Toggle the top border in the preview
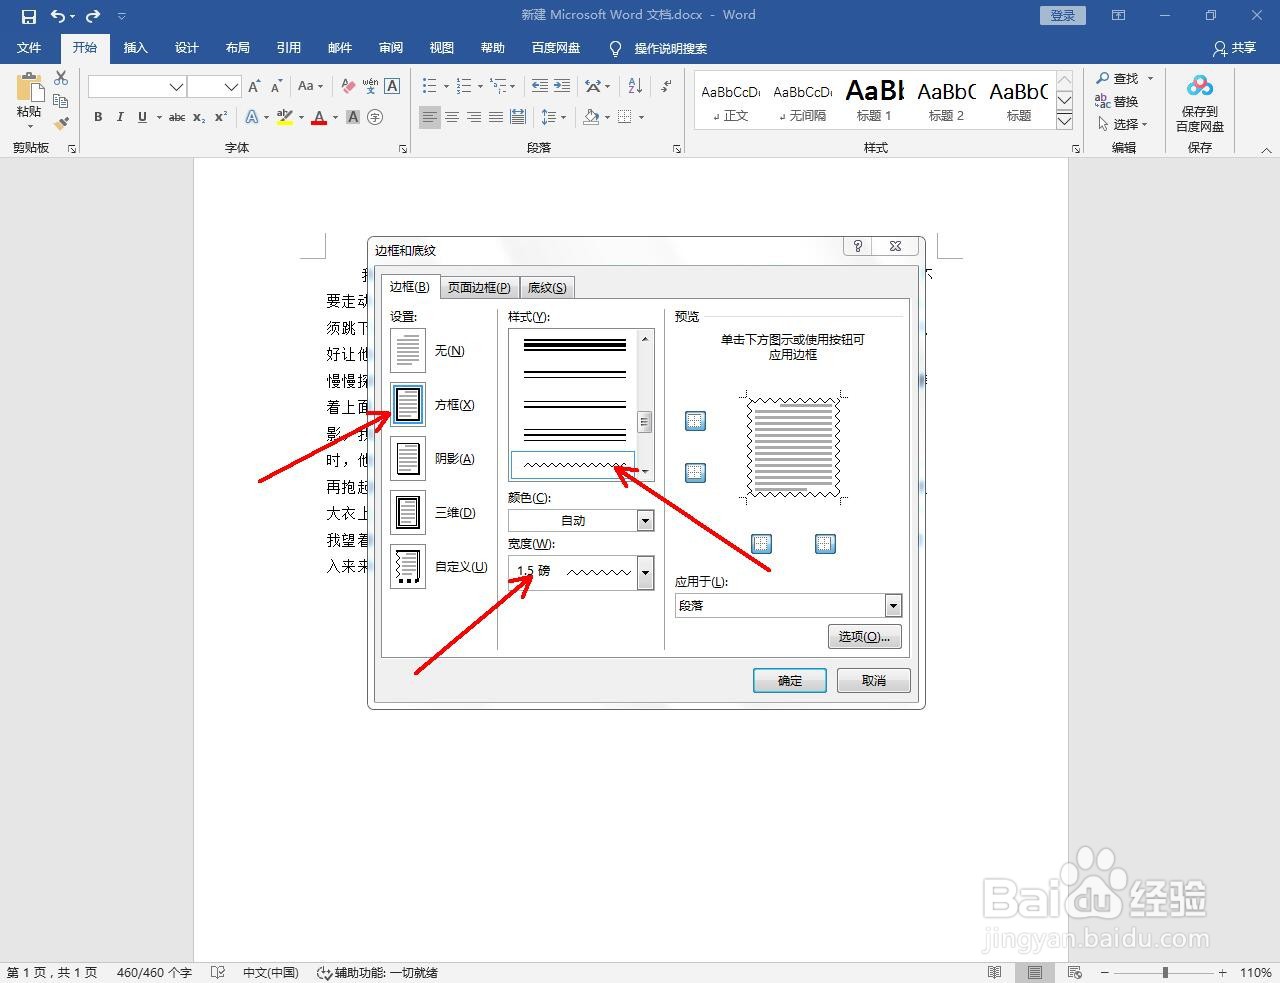This screenshot has height=983, width=1280. [x=695, y=420]
